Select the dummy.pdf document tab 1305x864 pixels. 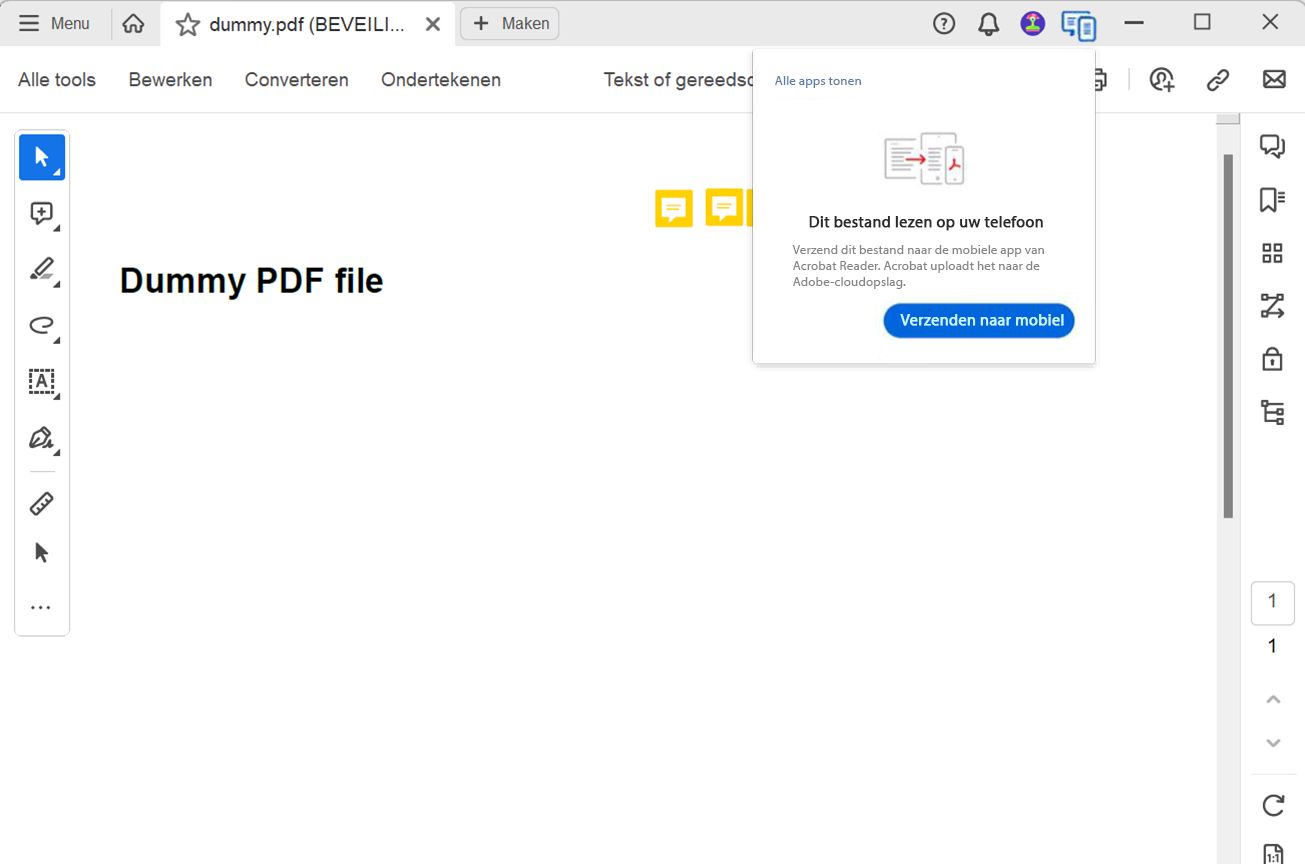tap(307, 24)
